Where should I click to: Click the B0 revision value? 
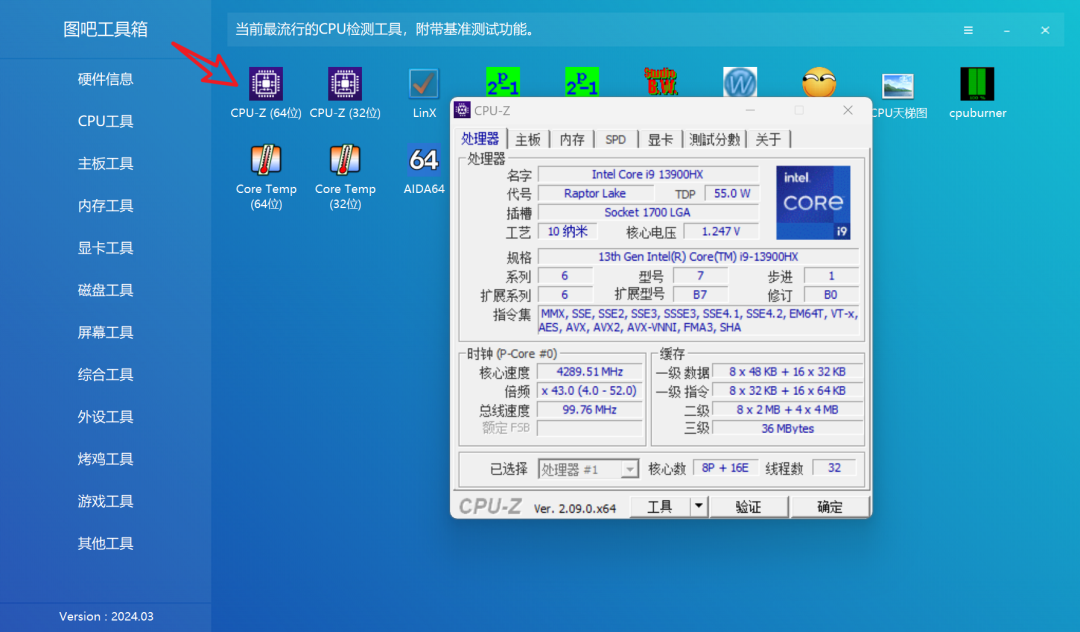[831, 295]
